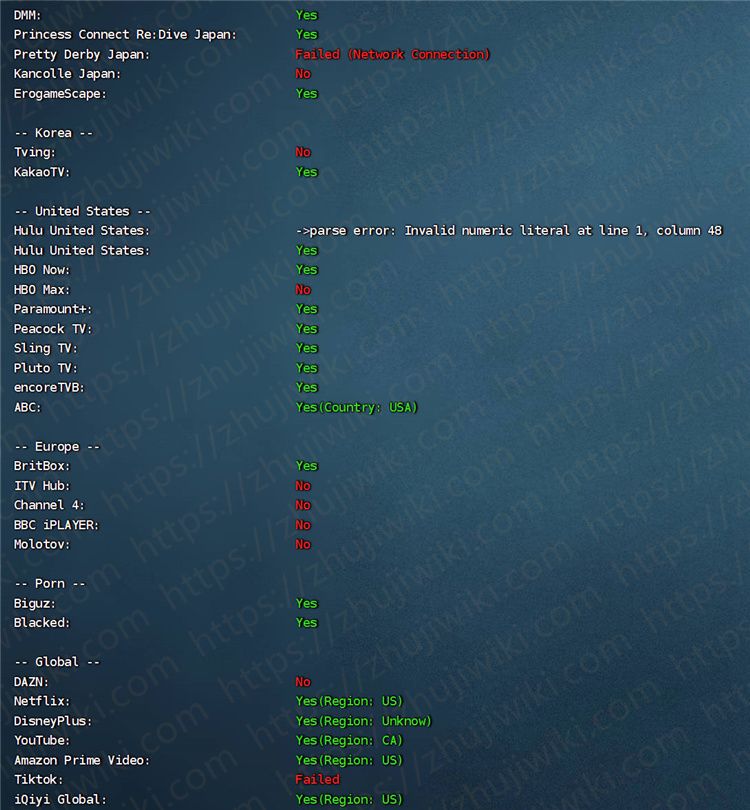This screenshot has height=810, width=750.
Task: Click the Princess Connect Re:Dive Japan label
Action: [125, 34]
